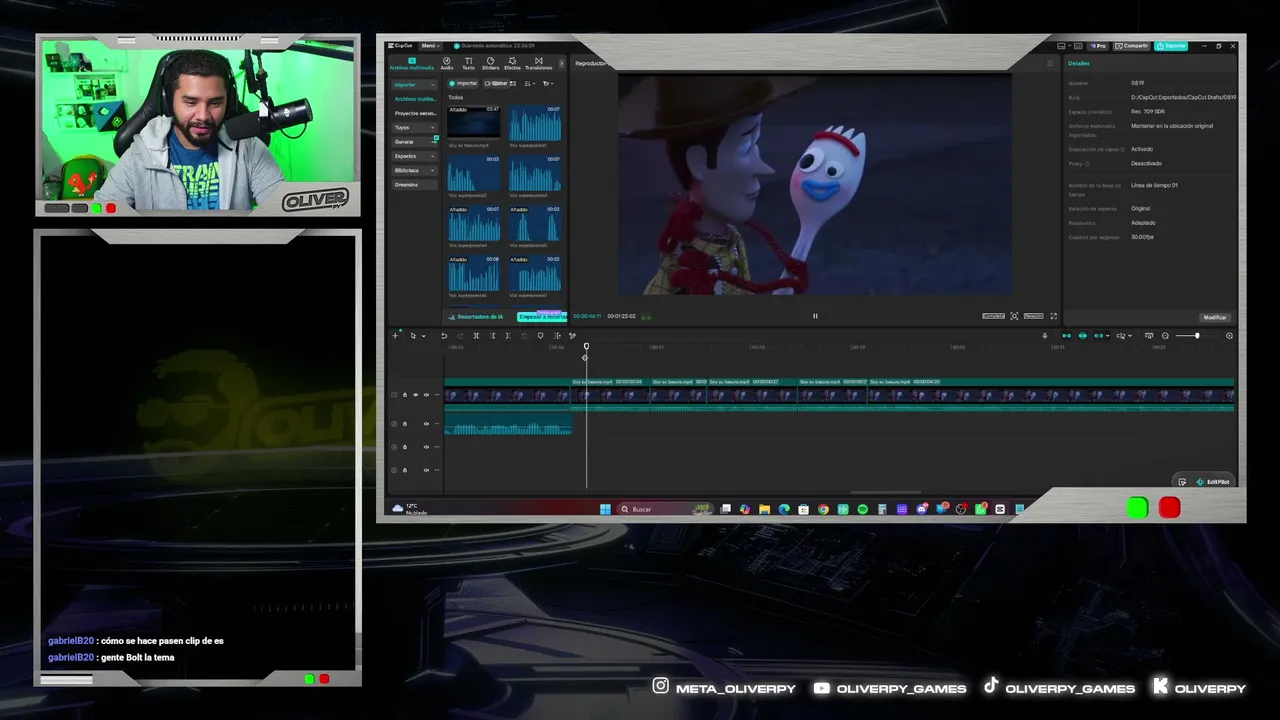Open the player panel options menu

click(x=1049, y=63)
